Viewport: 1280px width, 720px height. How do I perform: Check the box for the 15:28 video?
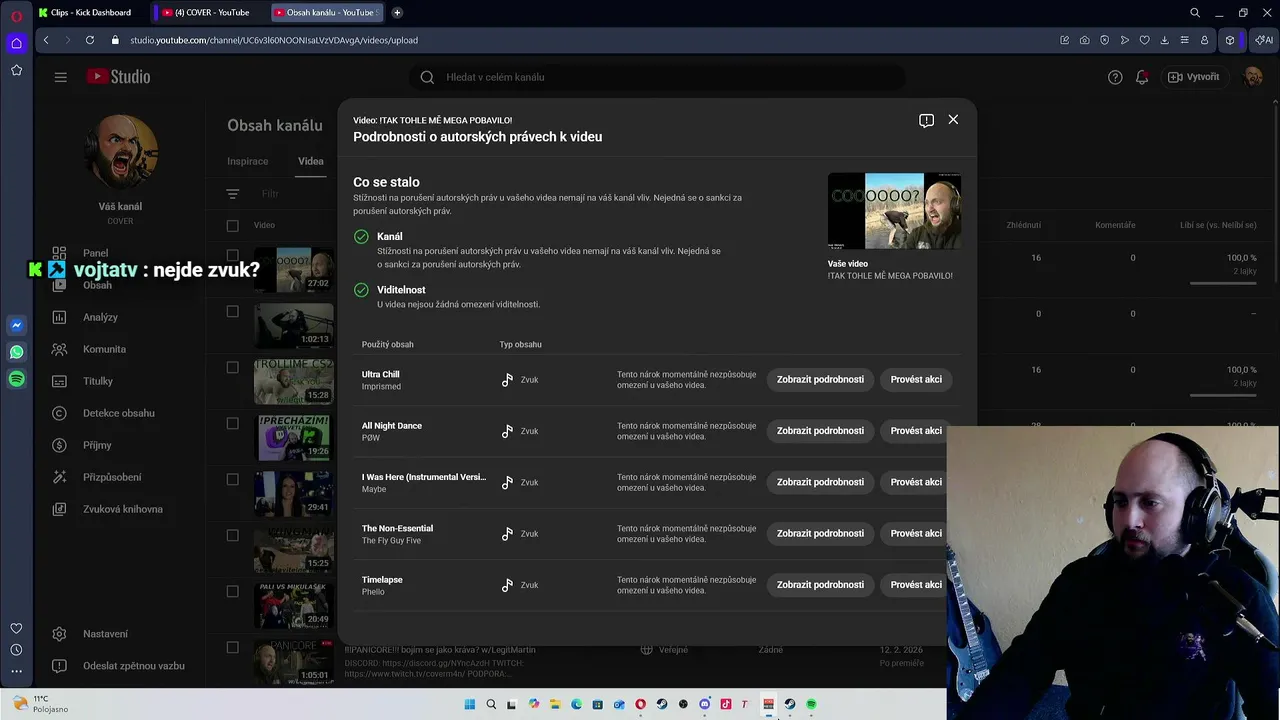pyautogui.click(x=232, y=367)
